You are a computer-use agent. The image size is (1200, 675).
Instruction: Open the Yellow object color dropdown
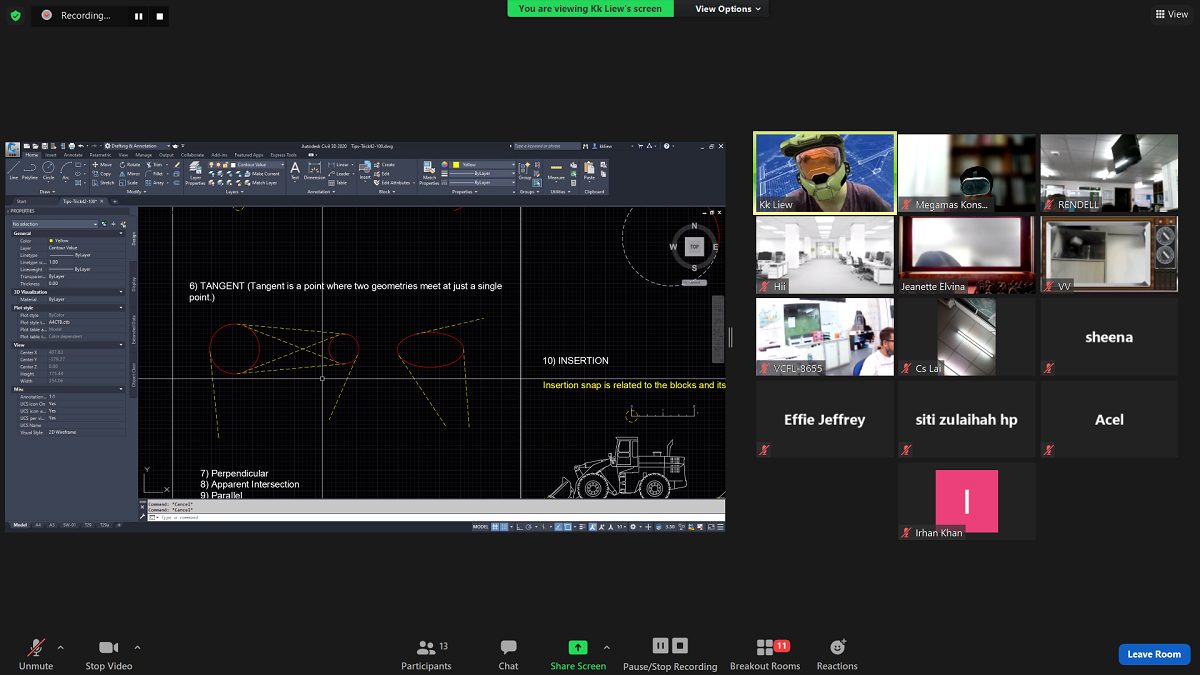[483, 164]
